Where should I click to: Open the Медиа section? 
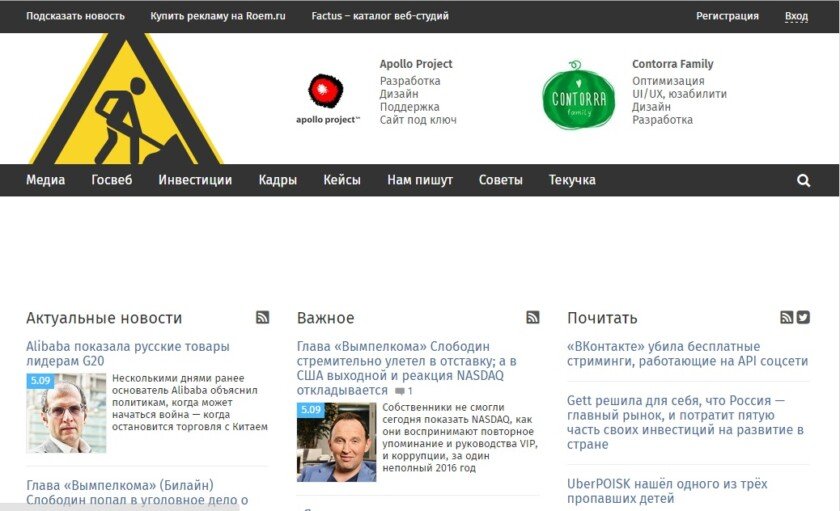(x=46, y=180)
